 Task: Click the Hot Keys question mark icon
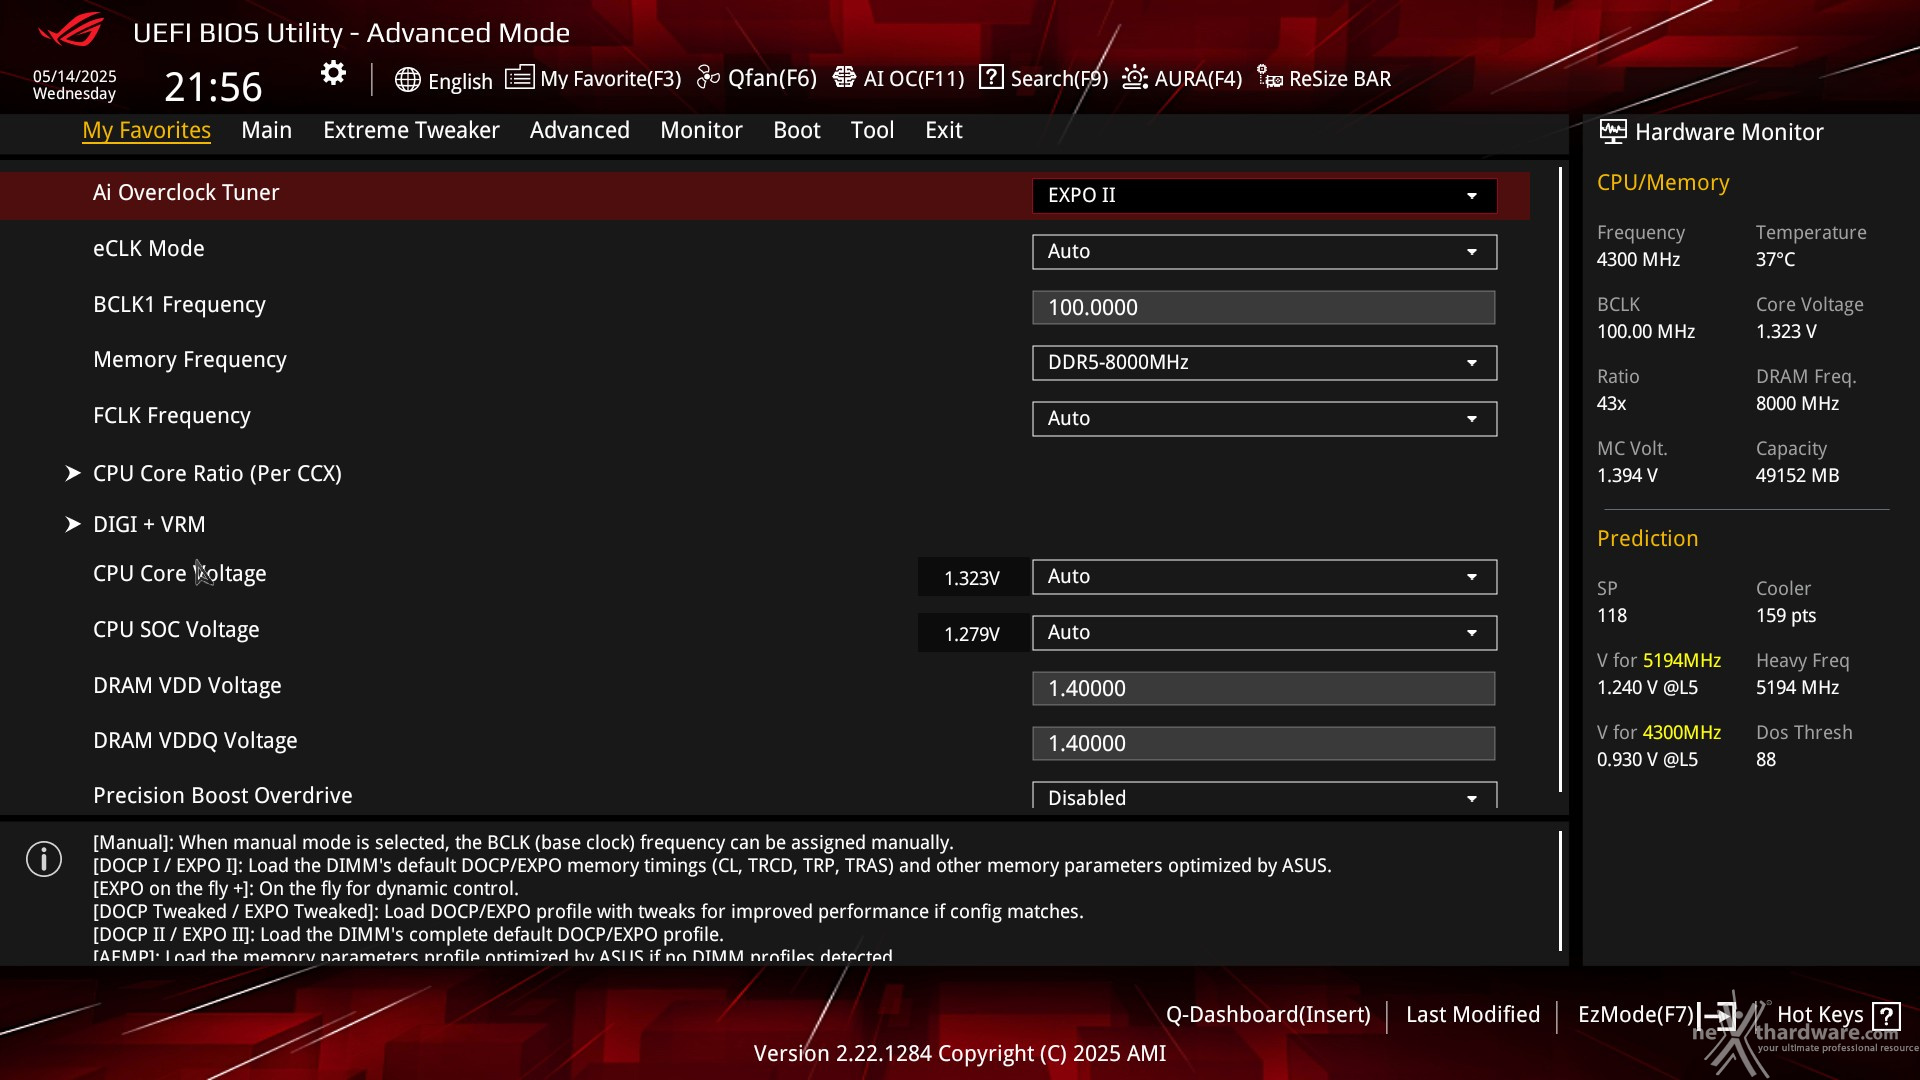[x=1886, y=1016]
